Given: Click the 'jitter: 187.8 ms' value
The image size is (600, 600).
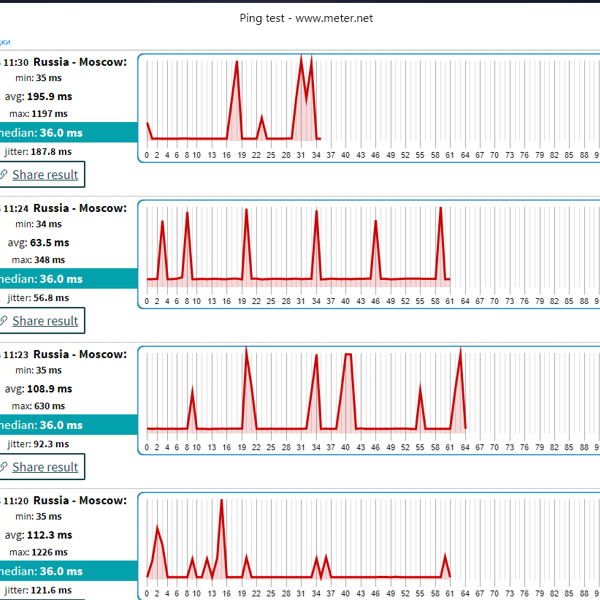Looking at the screenshot, I should (x=38, y=152).
